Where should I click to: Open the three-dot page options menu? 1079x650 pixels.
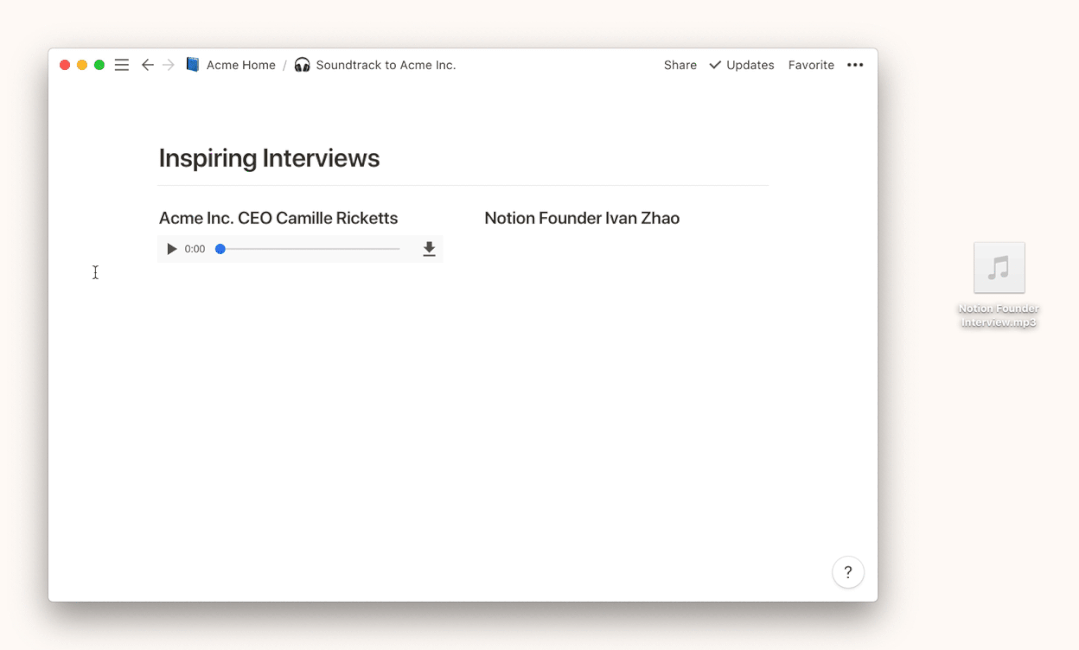coord(855,65)
